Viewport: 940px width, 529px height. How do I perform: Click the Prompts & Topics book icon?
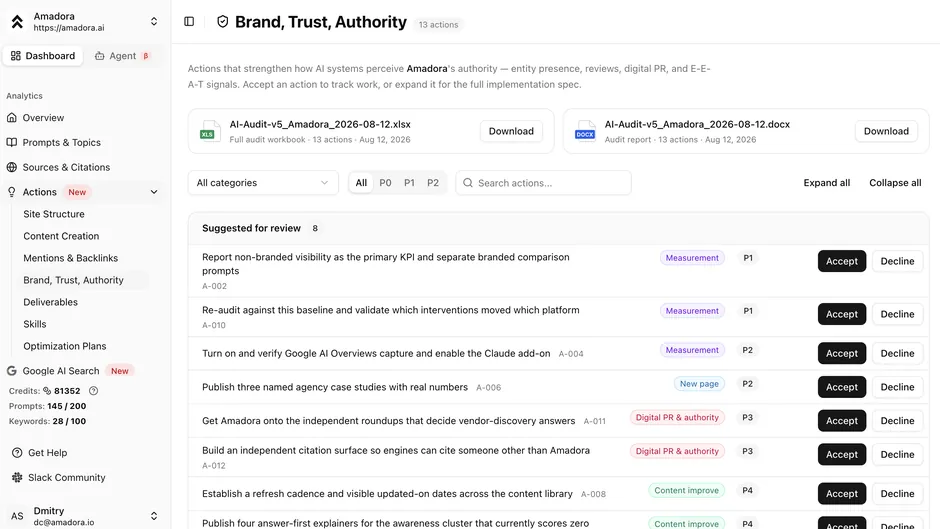(x=11, y=142)
